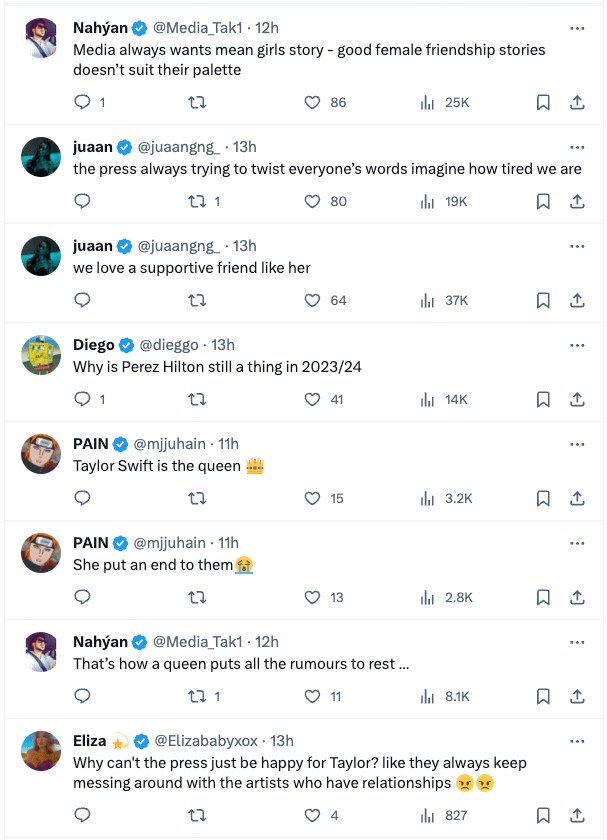Open the 11h timestamp on Taylor queen tweet
The height and width of the screenshot is (840, 607).
(x=228, y=444)
